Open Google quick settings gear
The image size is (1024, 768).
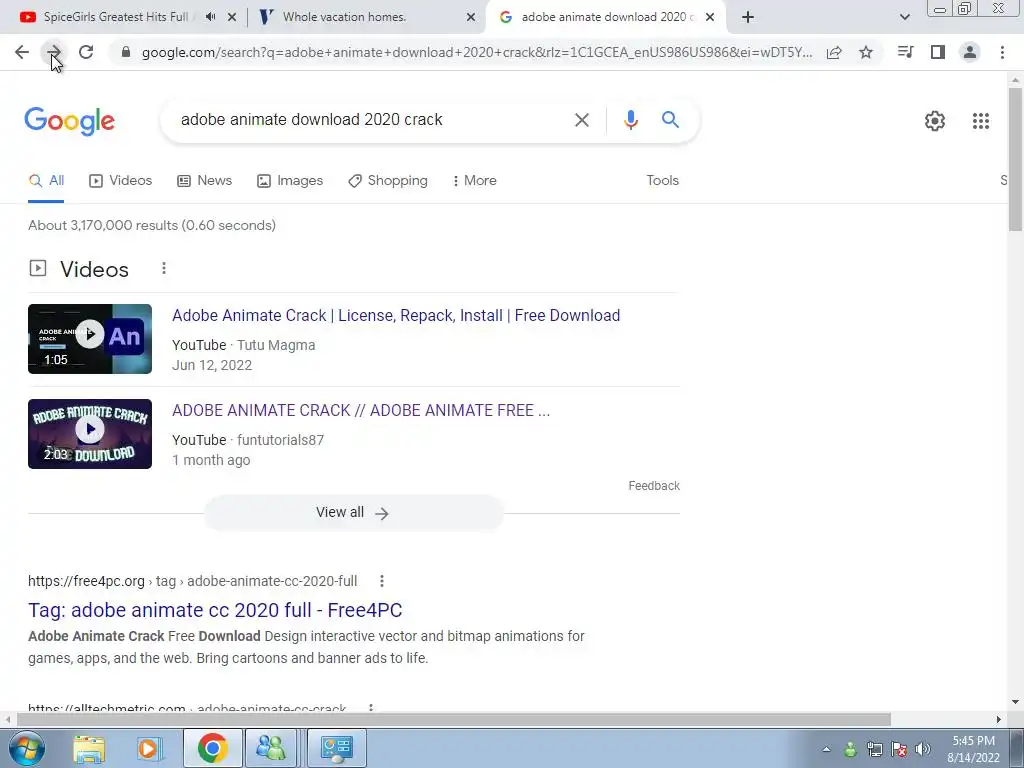tap(935, 121)
